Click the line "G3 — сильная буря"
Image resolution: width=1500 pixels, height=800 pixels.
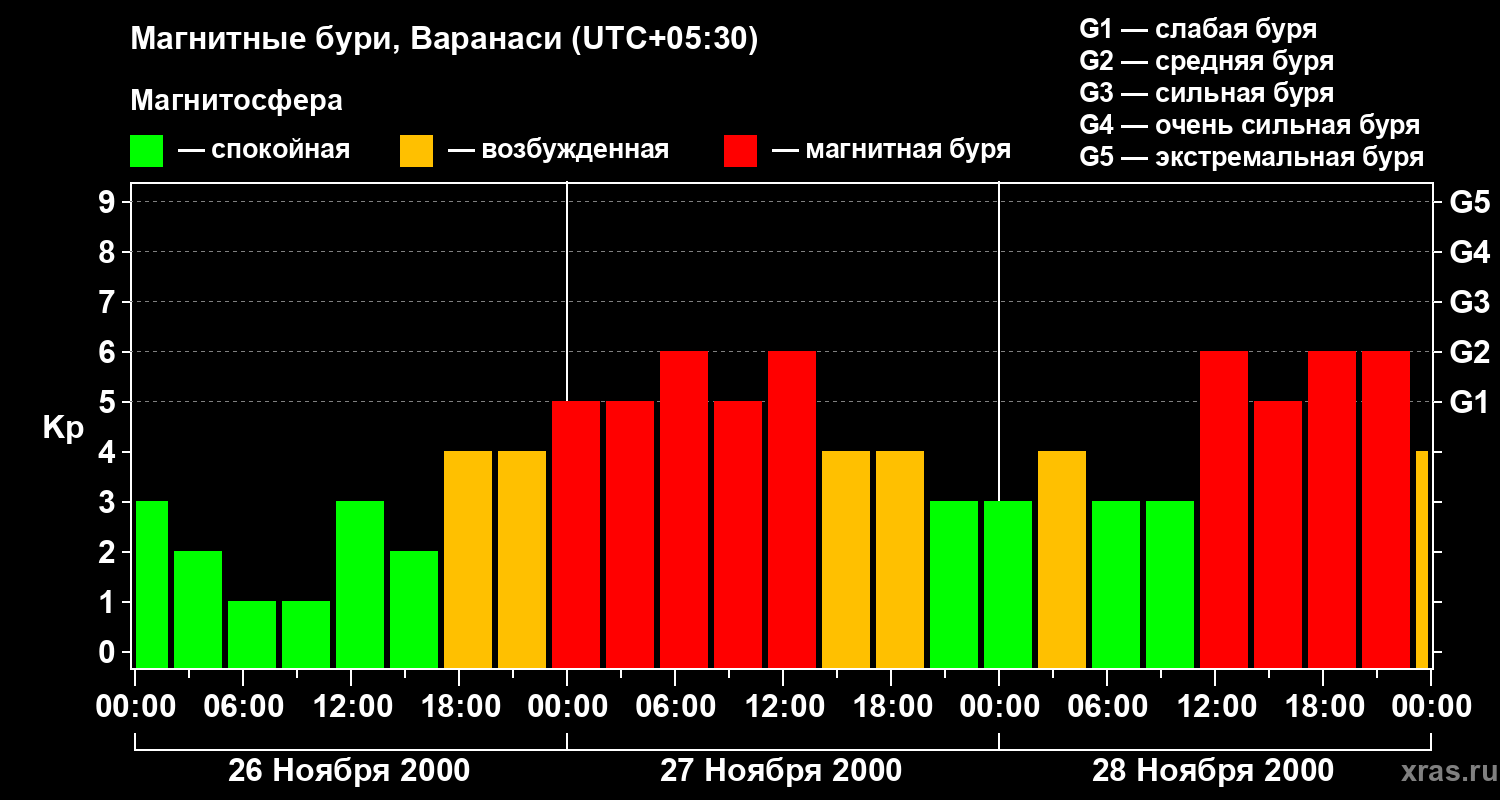click(1207, 93)
